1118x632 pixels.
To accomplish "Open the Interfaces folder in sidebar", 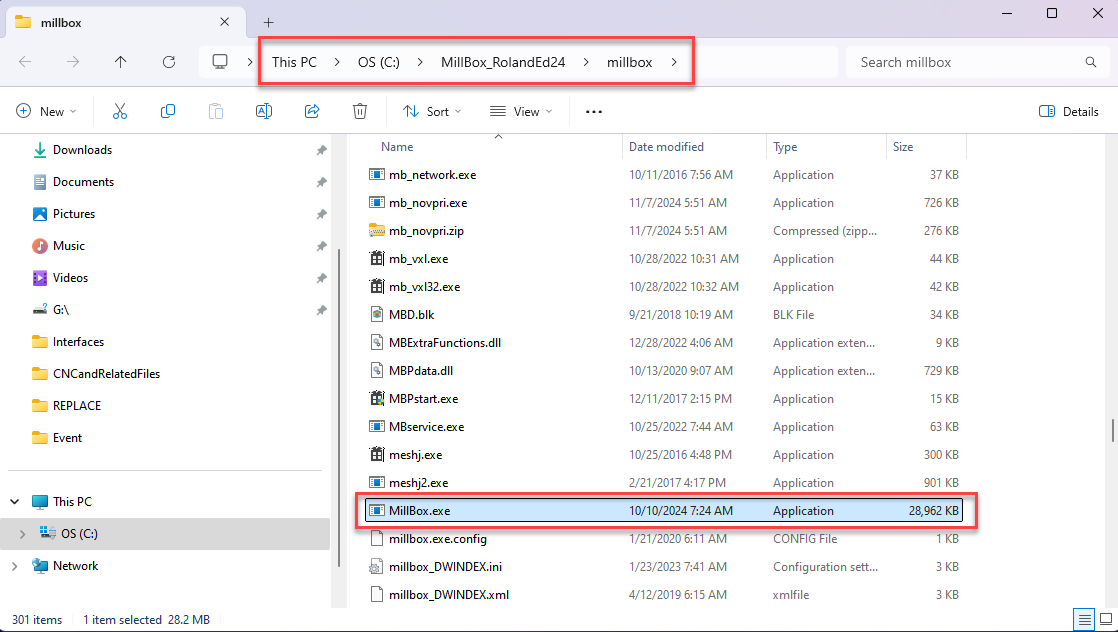I will 78,342.
